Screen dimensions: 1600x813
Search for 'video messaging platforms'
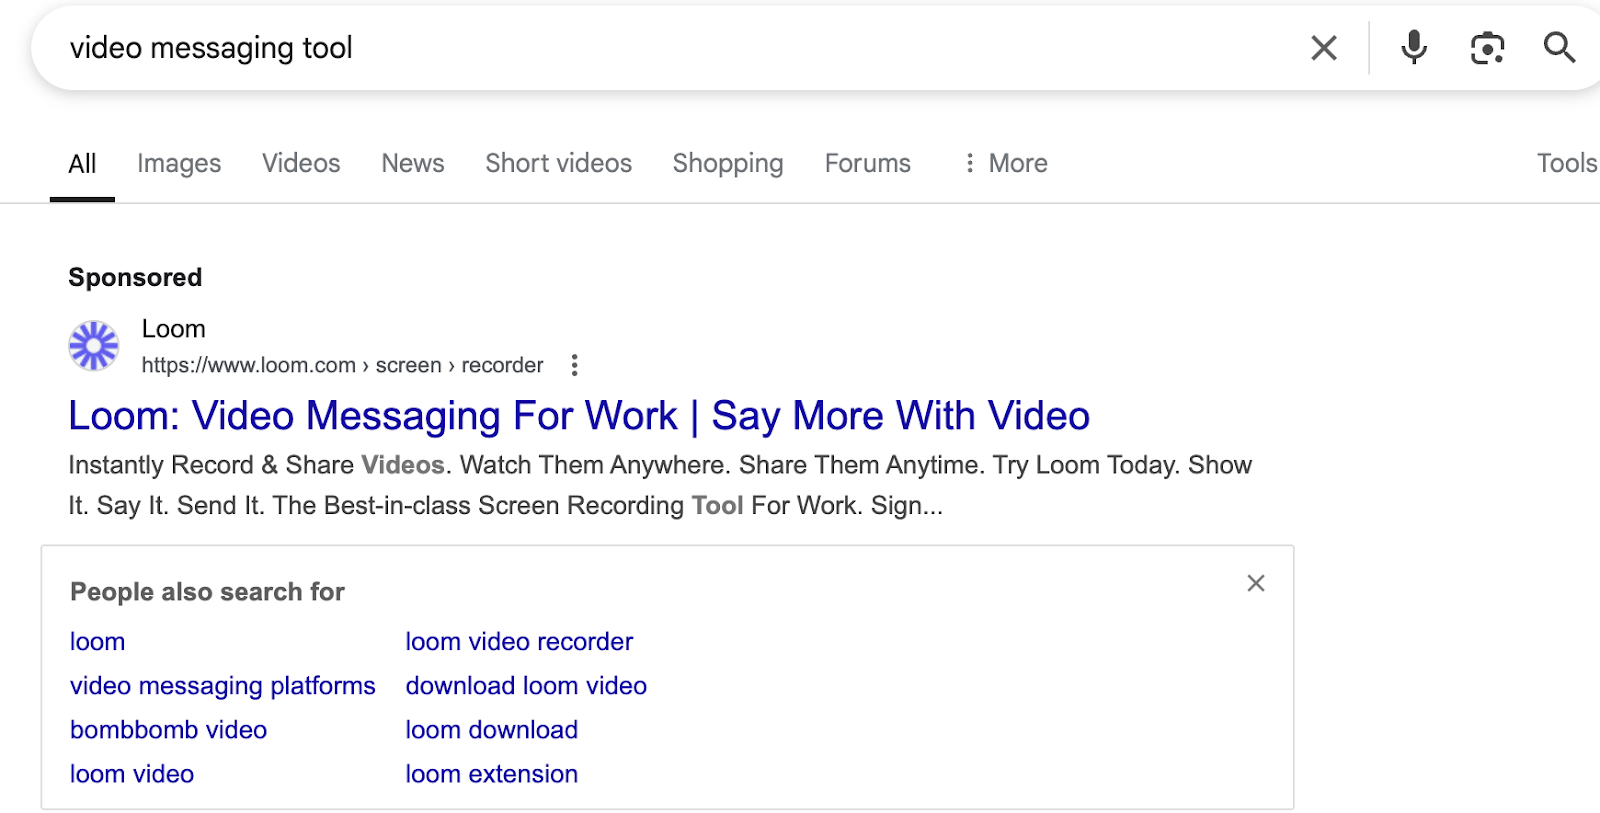[223, 686]
